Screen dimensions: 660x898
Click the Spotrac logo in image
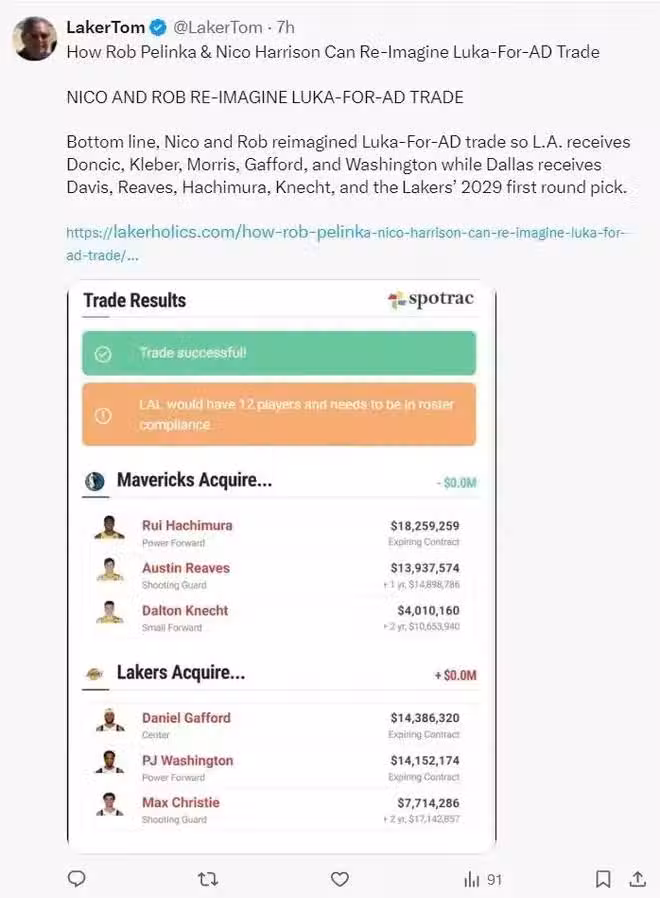pos(430,300)
